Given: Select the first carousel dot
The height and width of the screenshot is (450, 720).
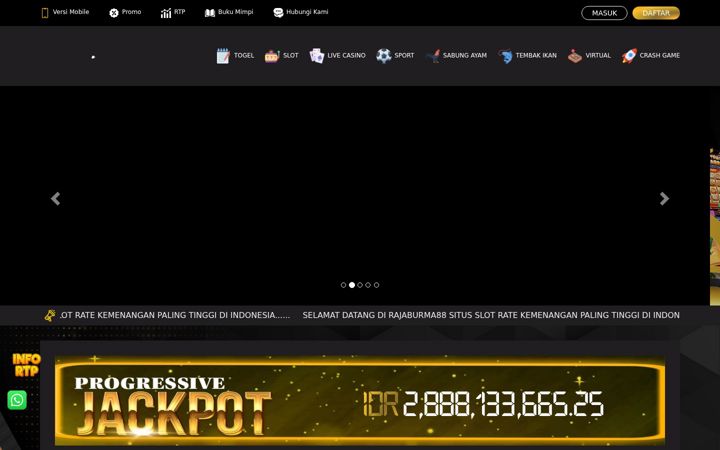Looking at the screenshot, I should coord(343,285).
